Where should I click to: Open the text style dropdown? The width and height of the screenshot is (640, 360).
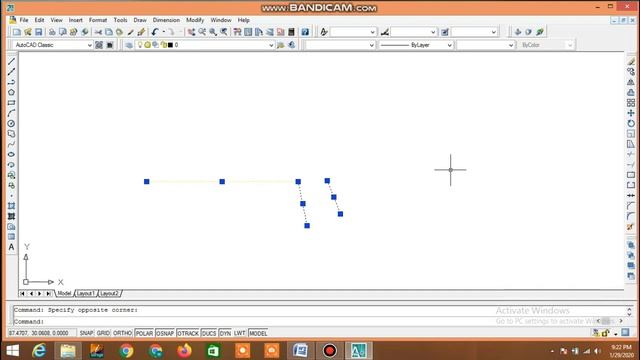pyautogui.click(x=353, y=32)
